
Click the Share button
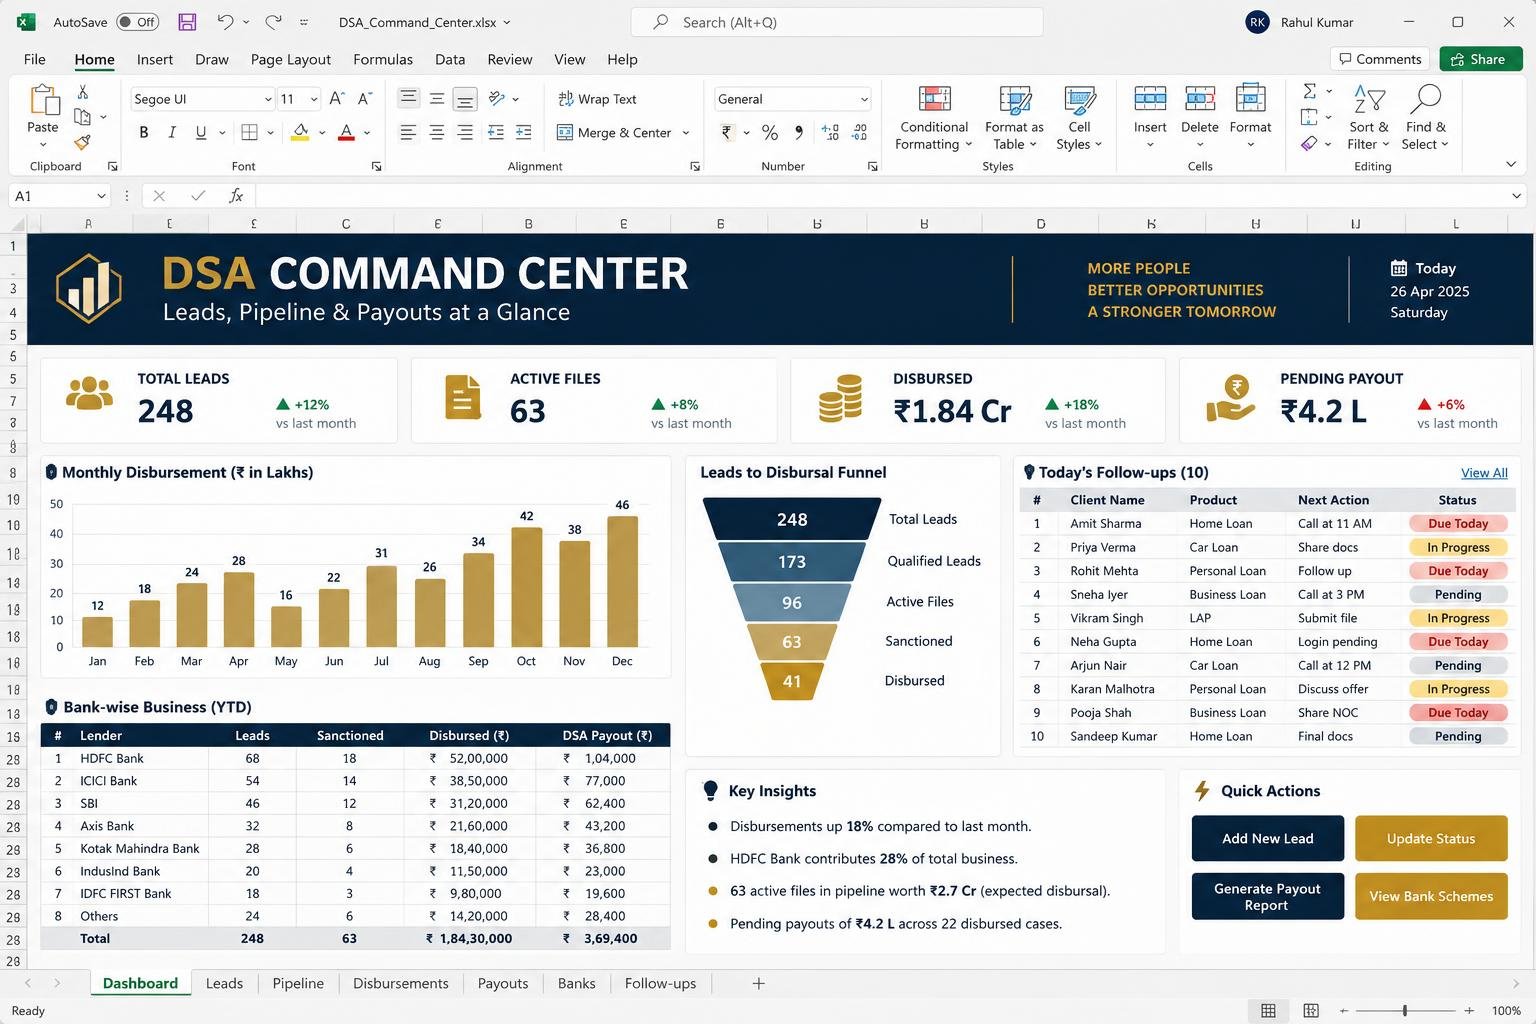[1480, 59]
